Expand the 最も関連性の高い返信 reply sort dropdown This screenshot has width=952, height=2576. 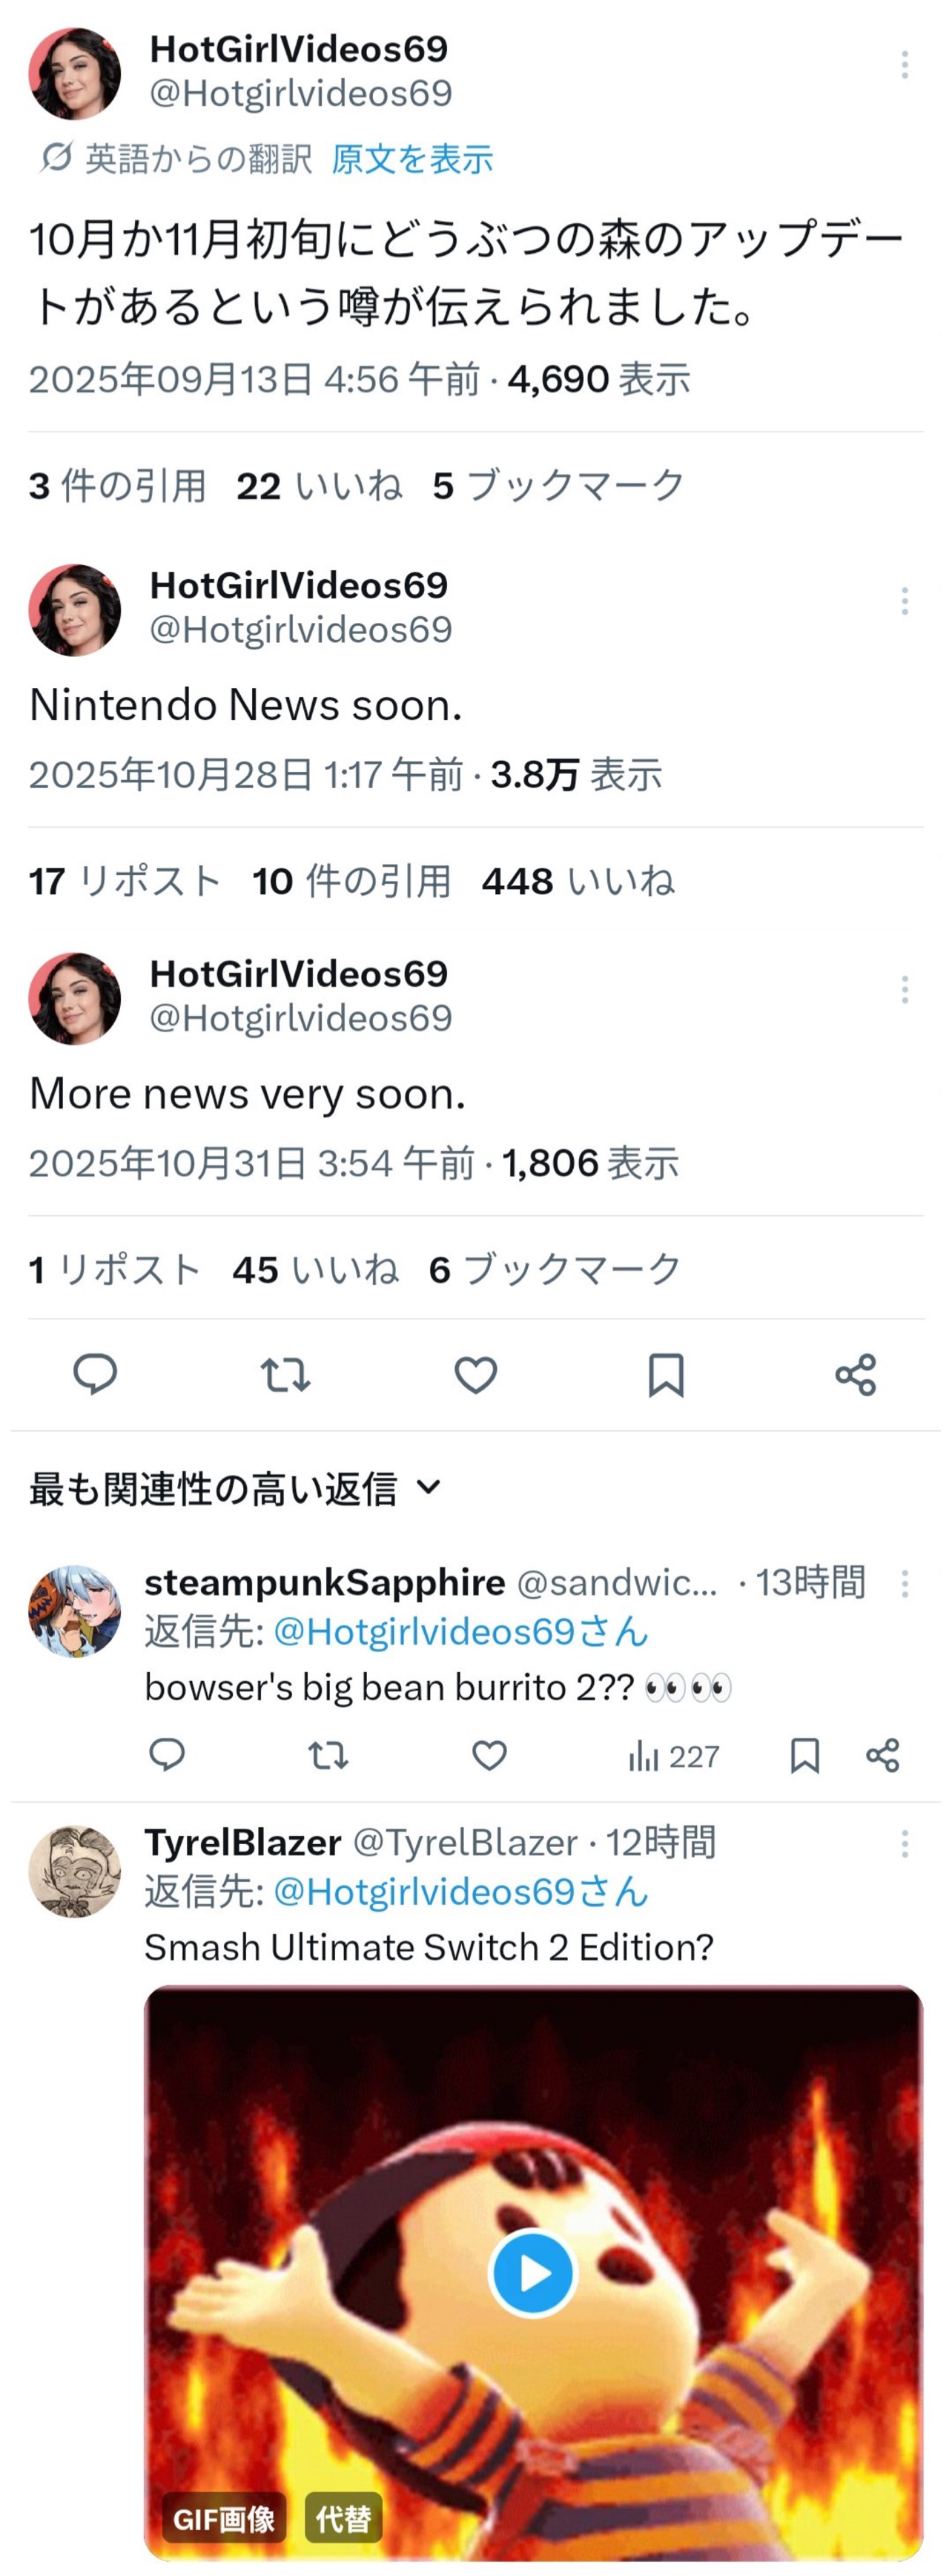click(x=236, y=1488)
